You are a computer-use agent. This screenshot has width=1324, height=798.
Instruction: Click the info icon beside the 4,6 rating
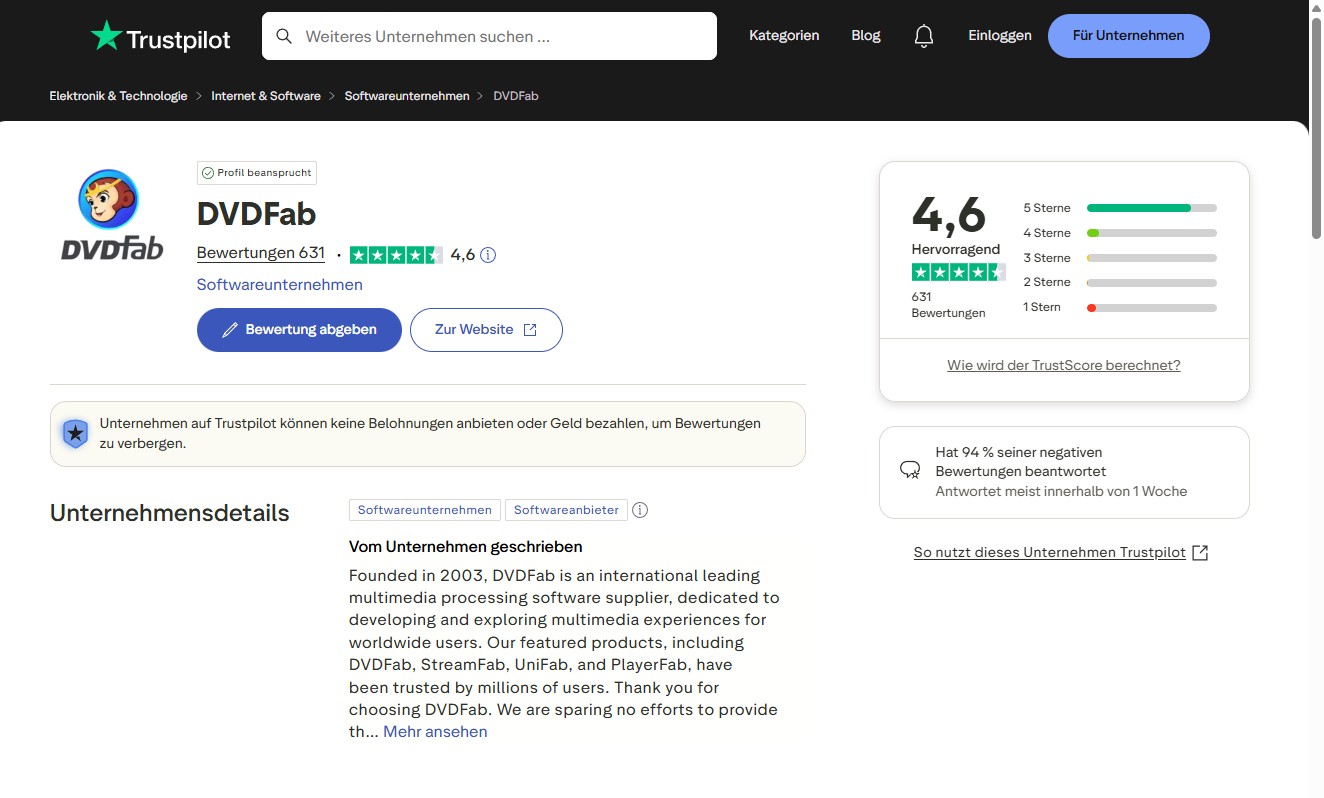[x=487, y=254]
